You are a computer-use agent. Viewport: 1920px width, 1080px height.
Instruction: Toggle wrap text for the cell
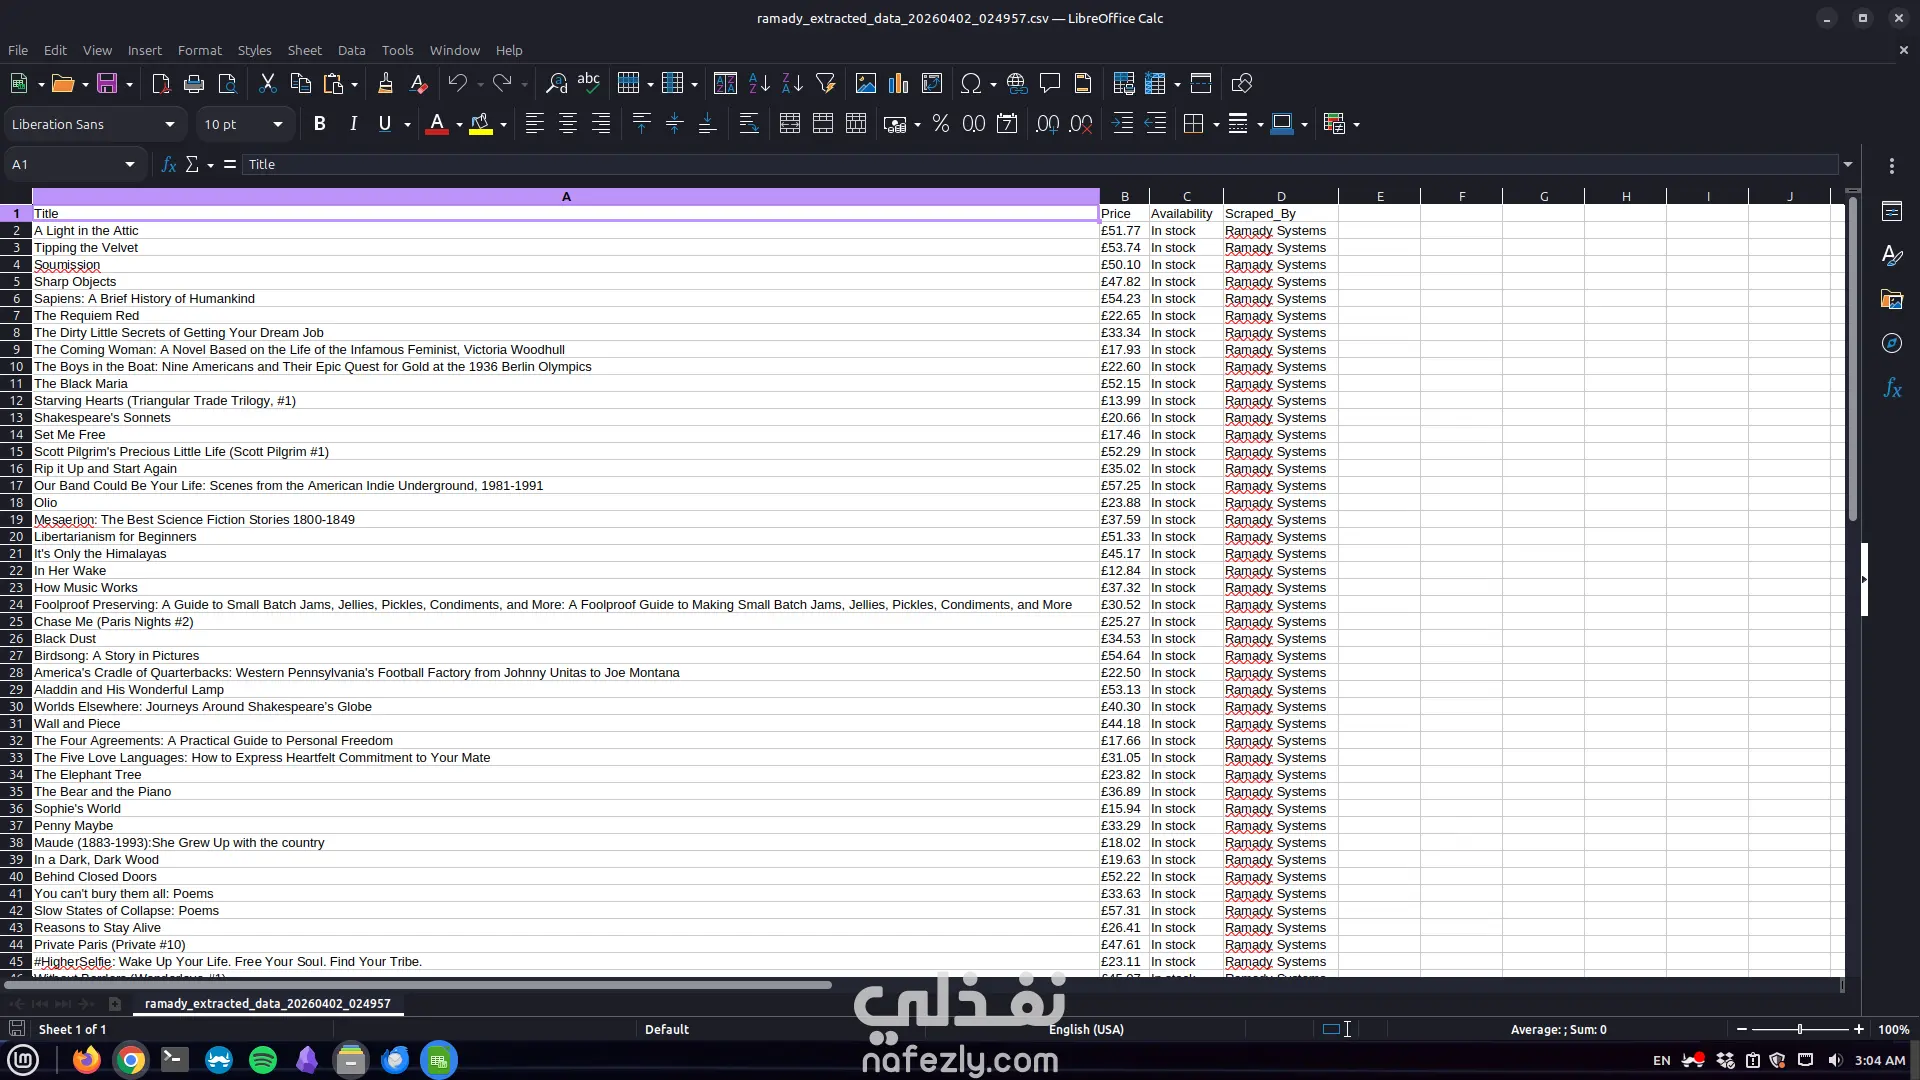click(x=749, y=124)
